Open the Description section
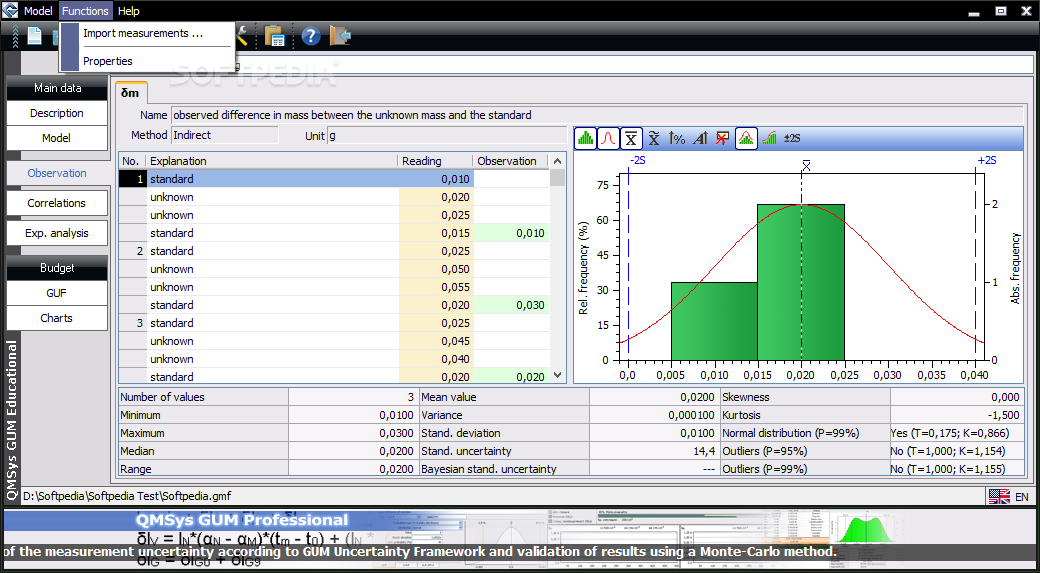The height and width of the screenshot is (573, 1040). click(x=57, y=113)
